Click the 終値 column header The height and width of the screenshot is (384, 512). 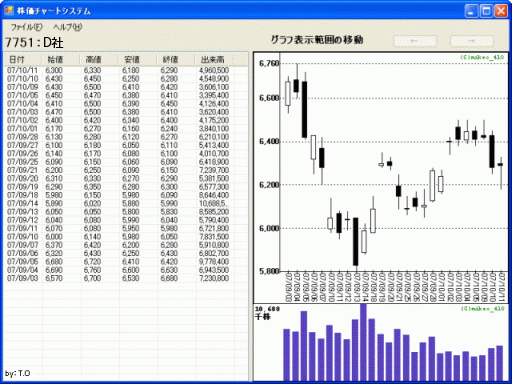pyautogui.click(x=175, y=60)
